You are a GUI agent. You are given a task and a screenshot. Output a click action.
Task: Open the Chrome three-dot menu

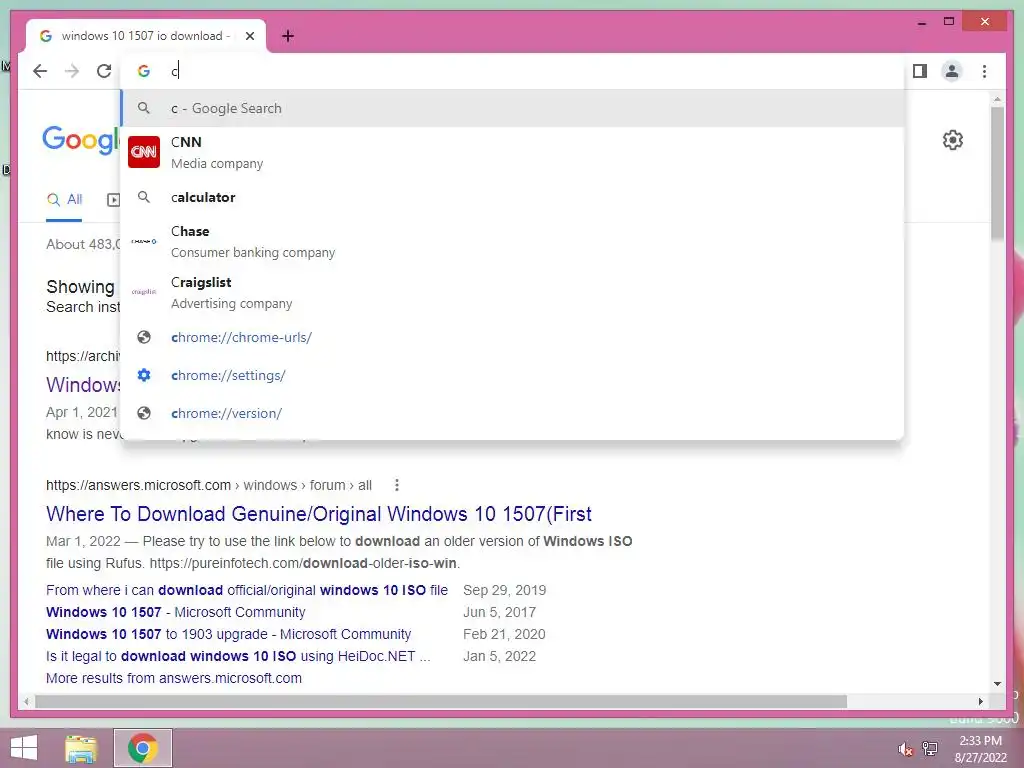[984, 71]
